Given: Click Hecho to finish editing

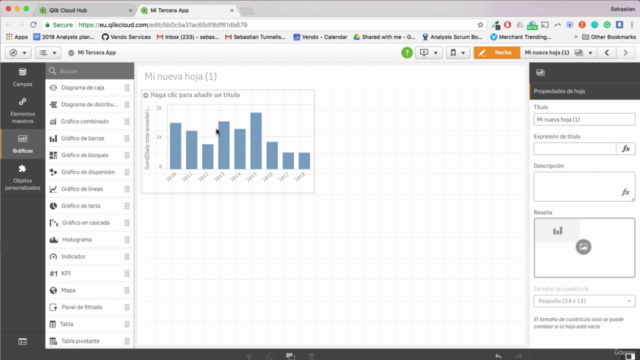Looking at the screenshot, I should [497, 53].
